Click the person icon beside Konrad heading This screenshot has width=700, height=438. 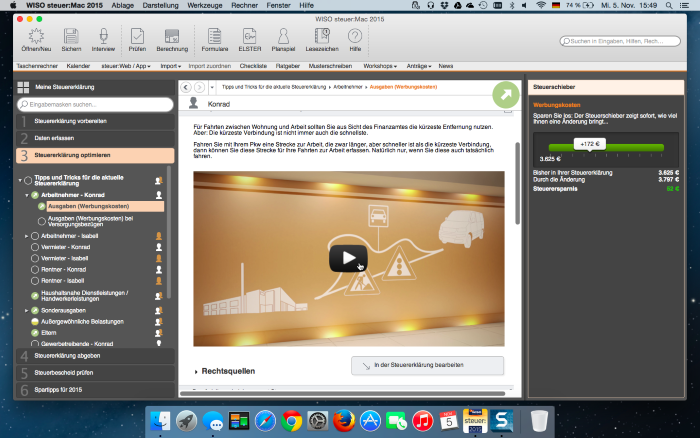(x=193, y=103)
